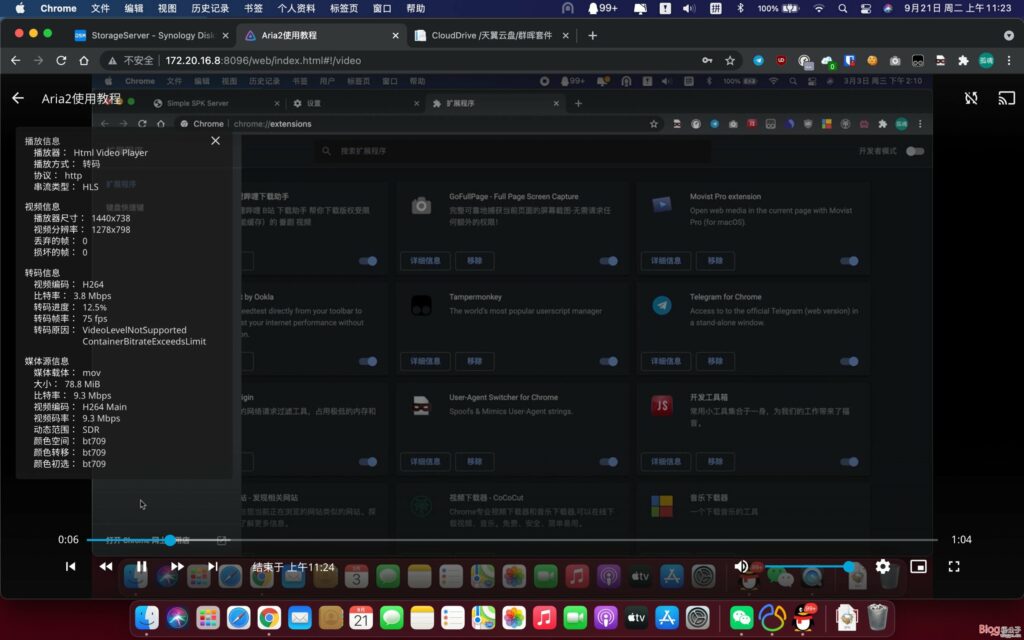Switch to StorageServer Synology tab
Screen dimensions: 1024x640
tap(152, 35)
